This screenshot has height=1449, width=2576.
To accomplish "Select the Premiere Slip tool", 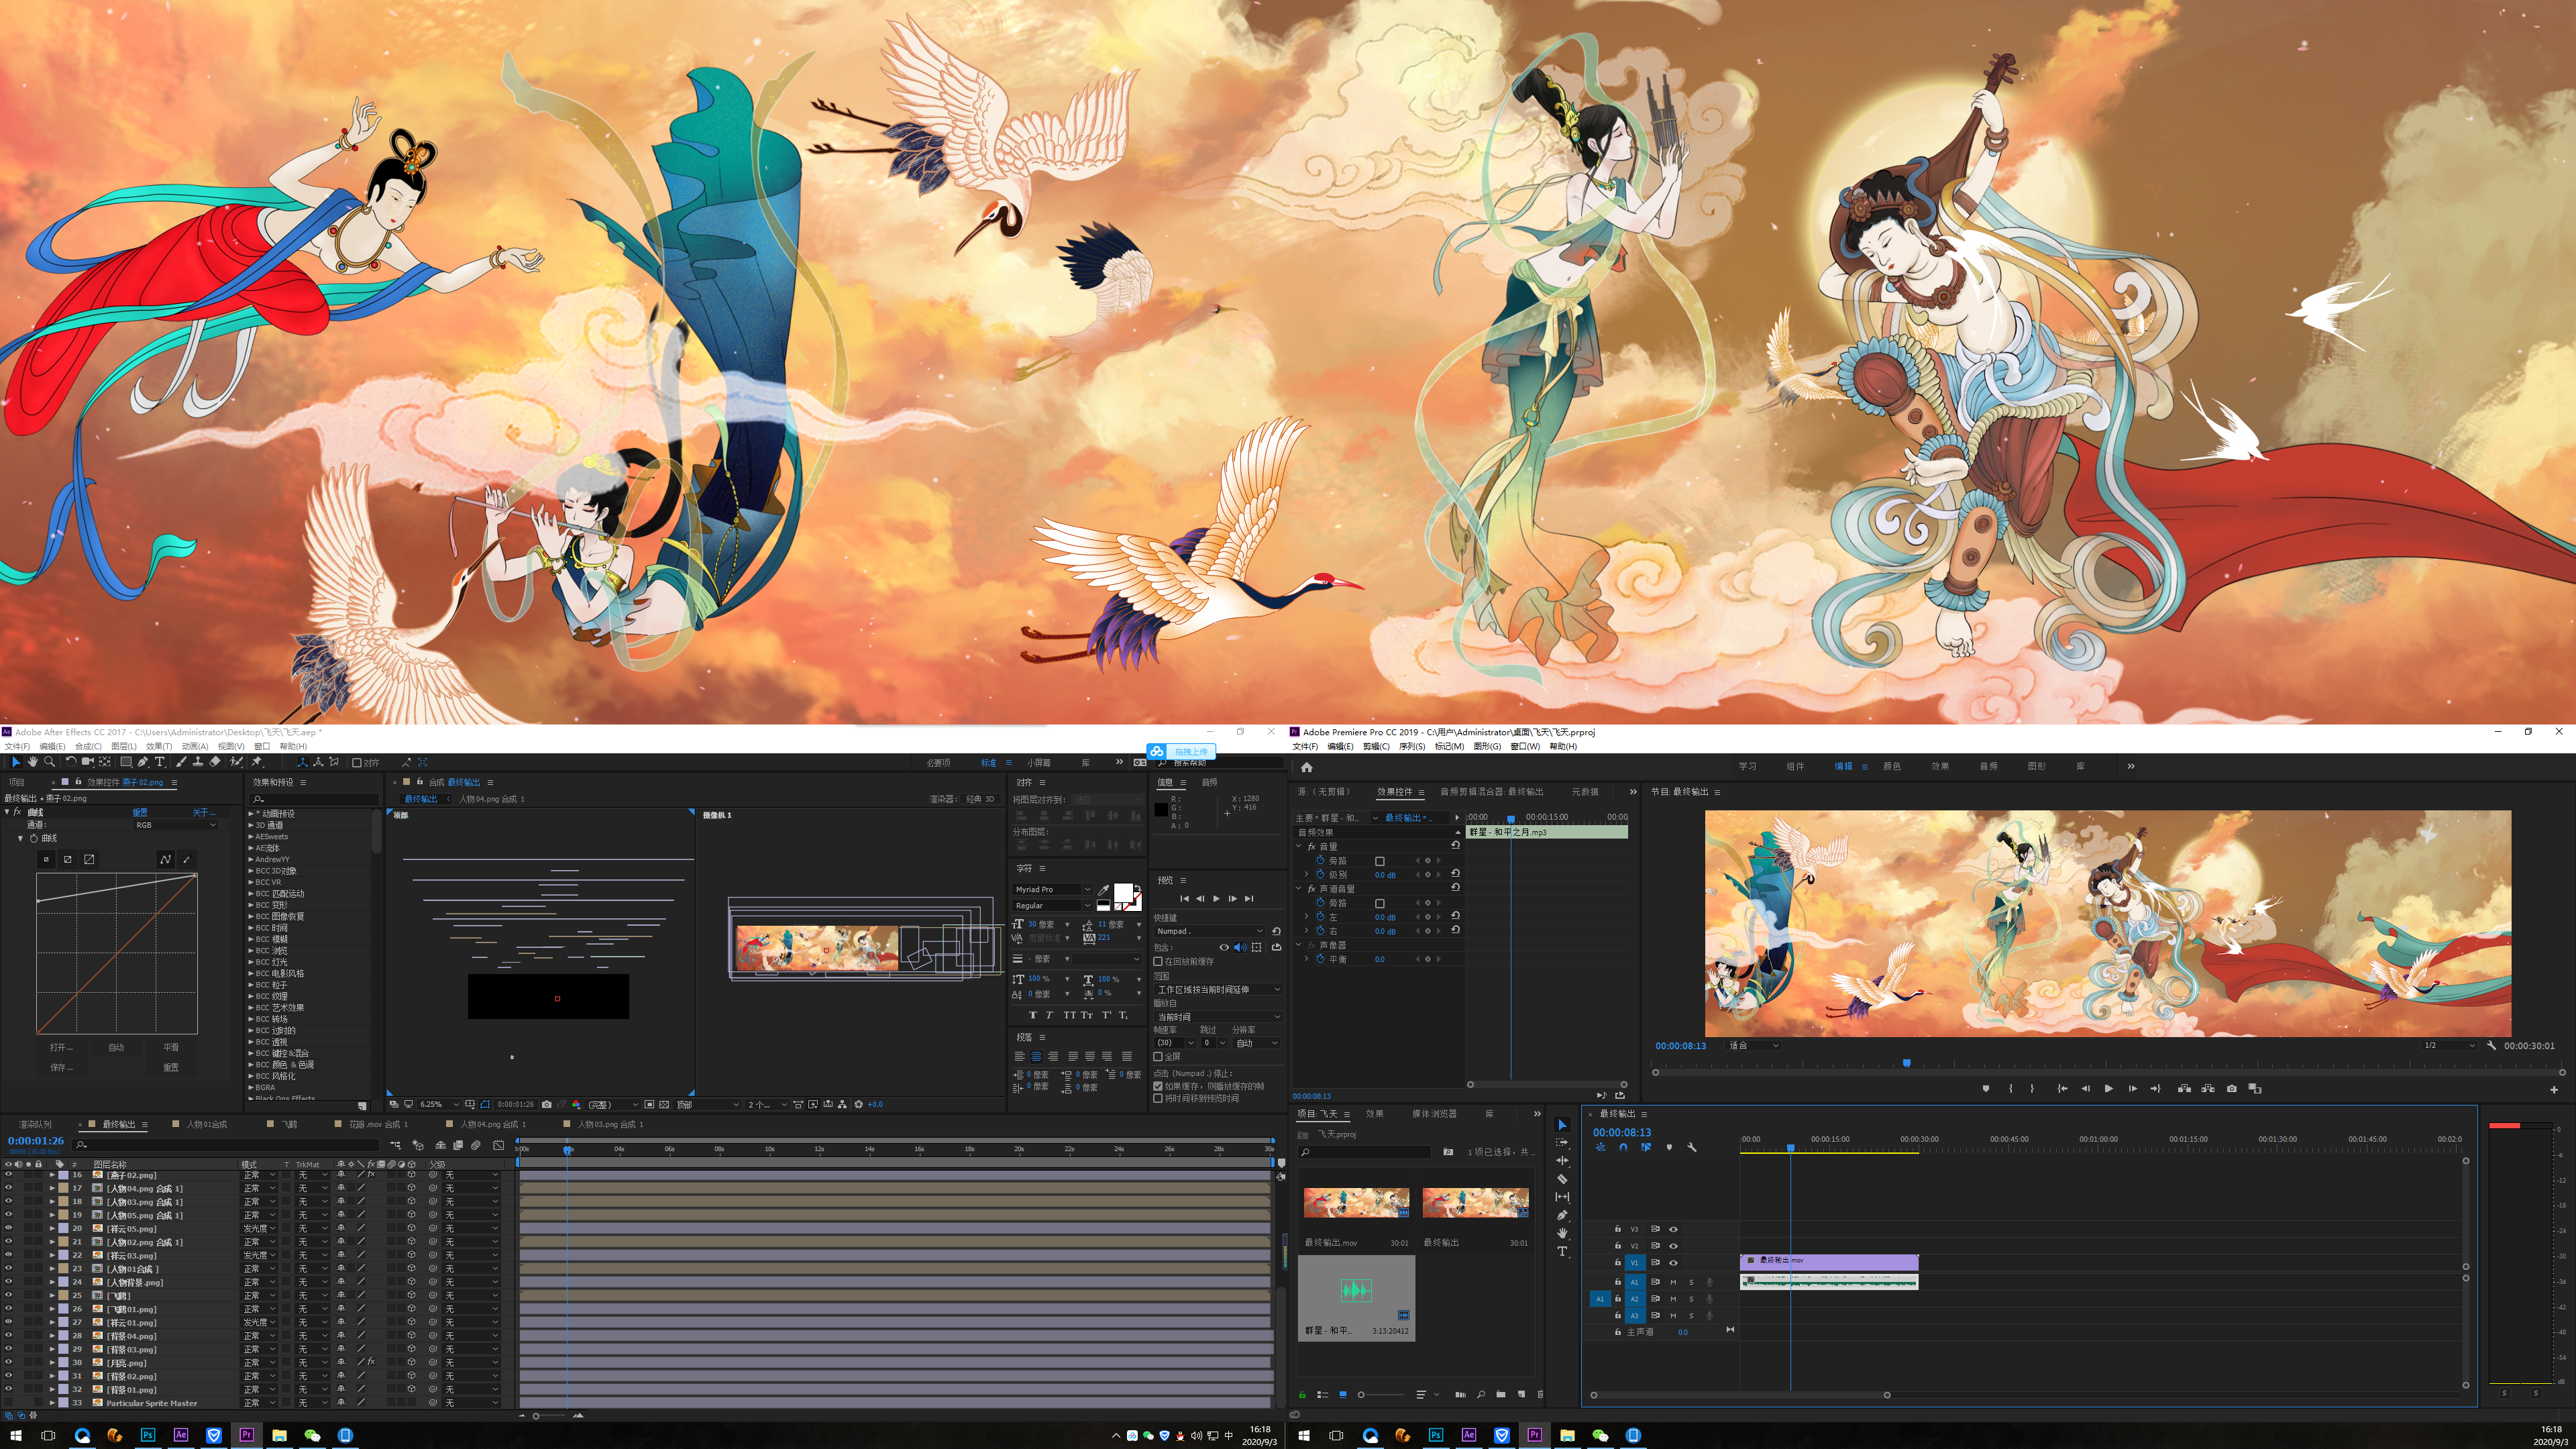I will pyautogui.click(x=1562, y=1197).
